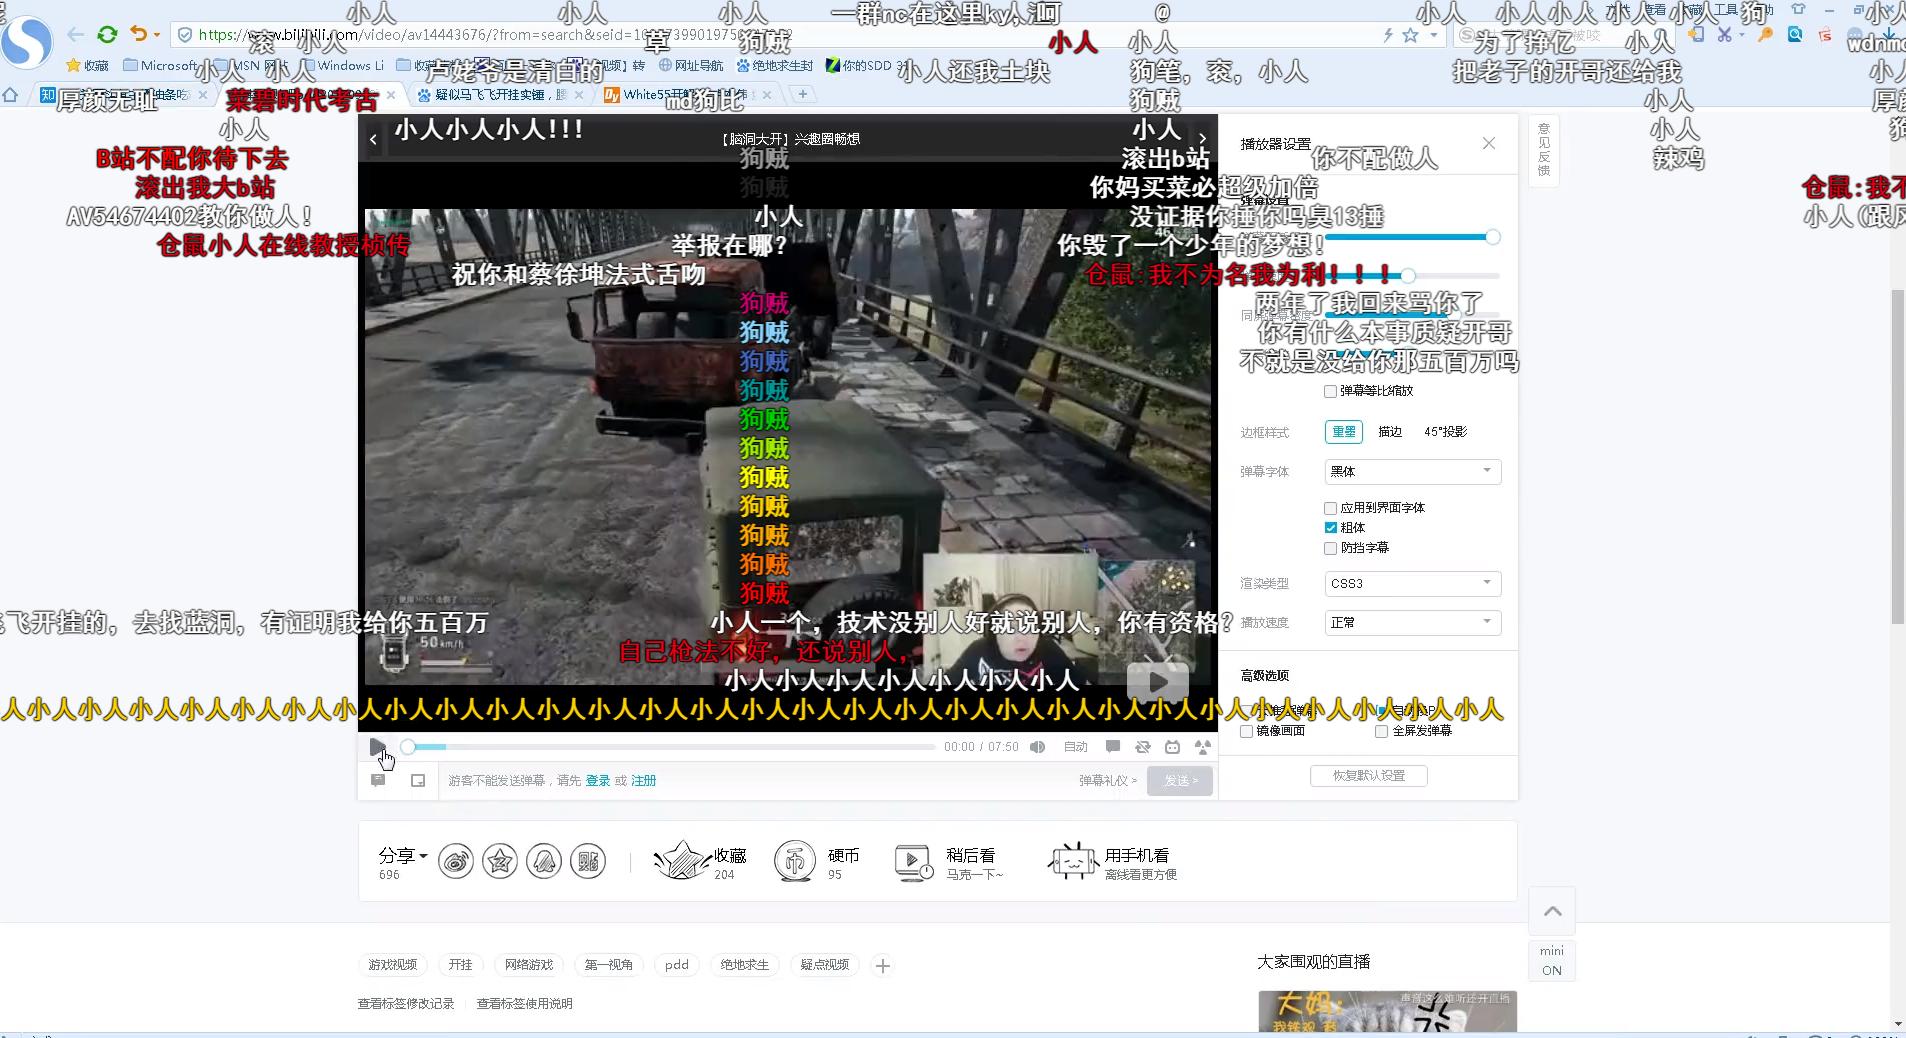1906x1038 pixels.
Task: Click the 恢复默认设置 reset button
Action: coord(1368,776)
